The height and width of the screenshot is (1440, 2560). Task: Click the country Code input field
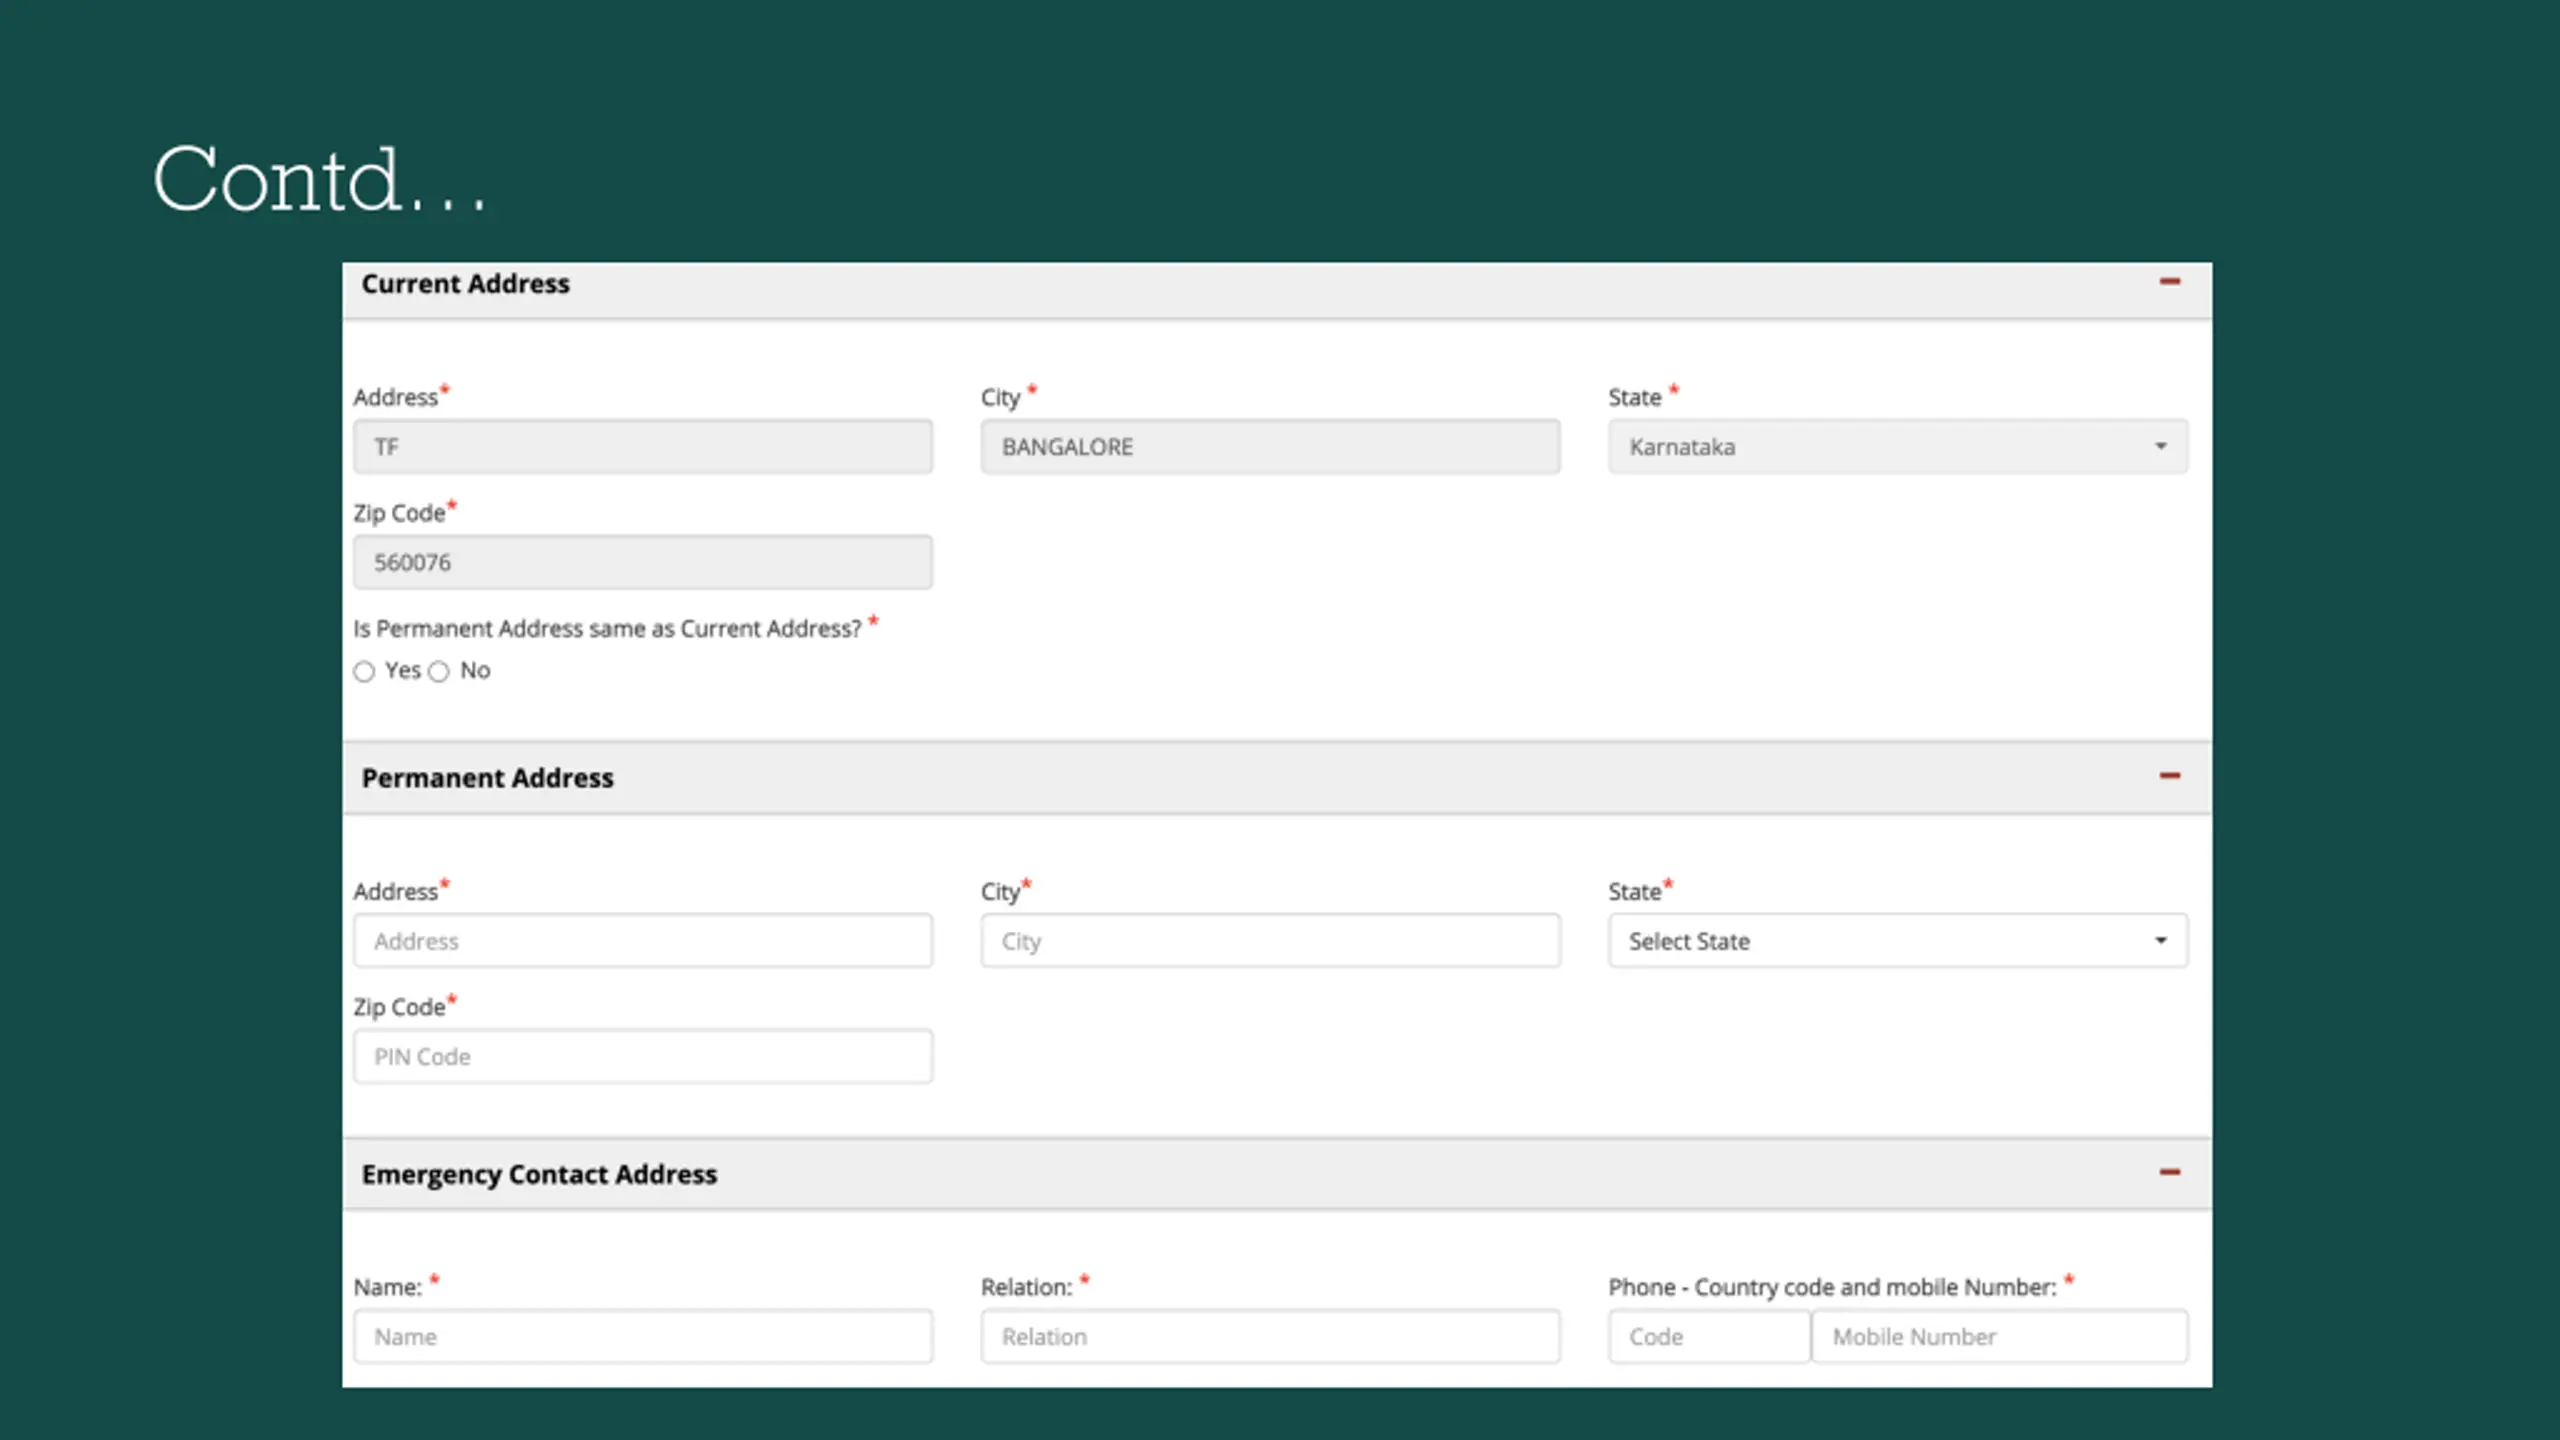pyautogui.click(x=1709, y=1336)
